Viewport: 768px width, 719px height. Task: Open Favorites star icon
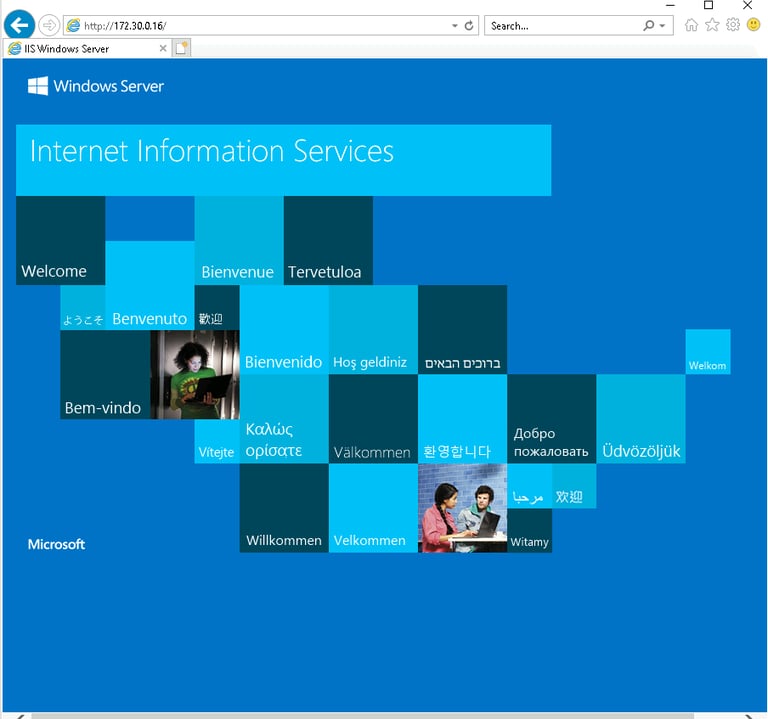pos(712,24)
